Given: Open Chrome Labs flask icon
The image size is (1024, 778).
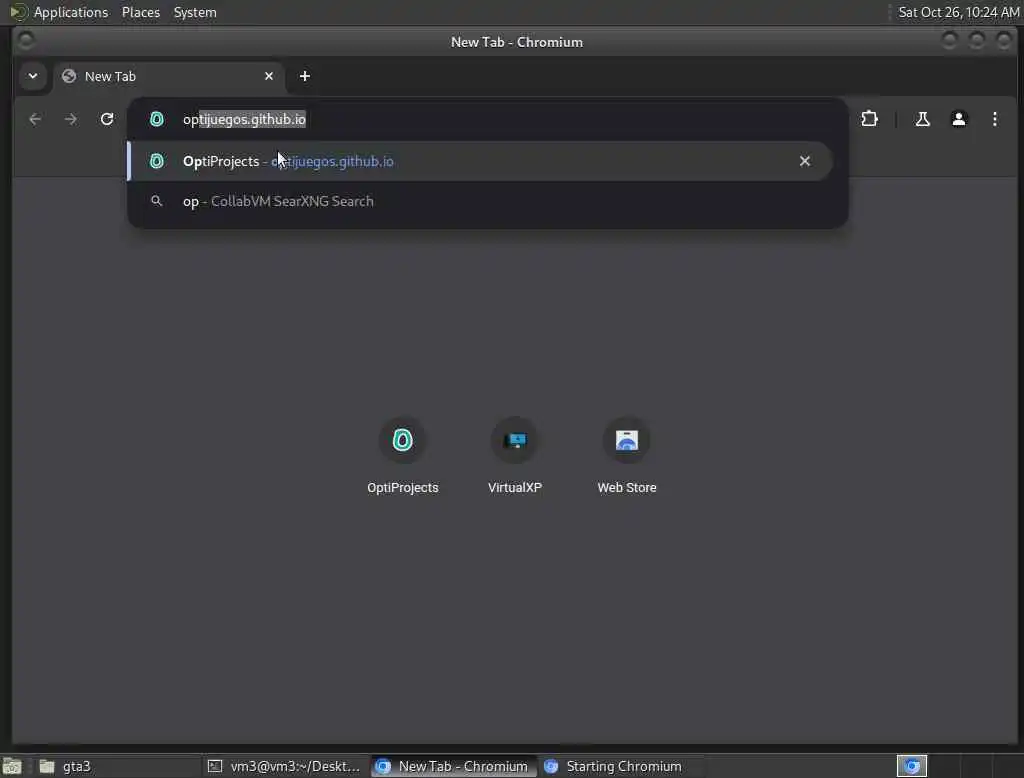Looking at the screenshot, I should click(x=922, y=119).
